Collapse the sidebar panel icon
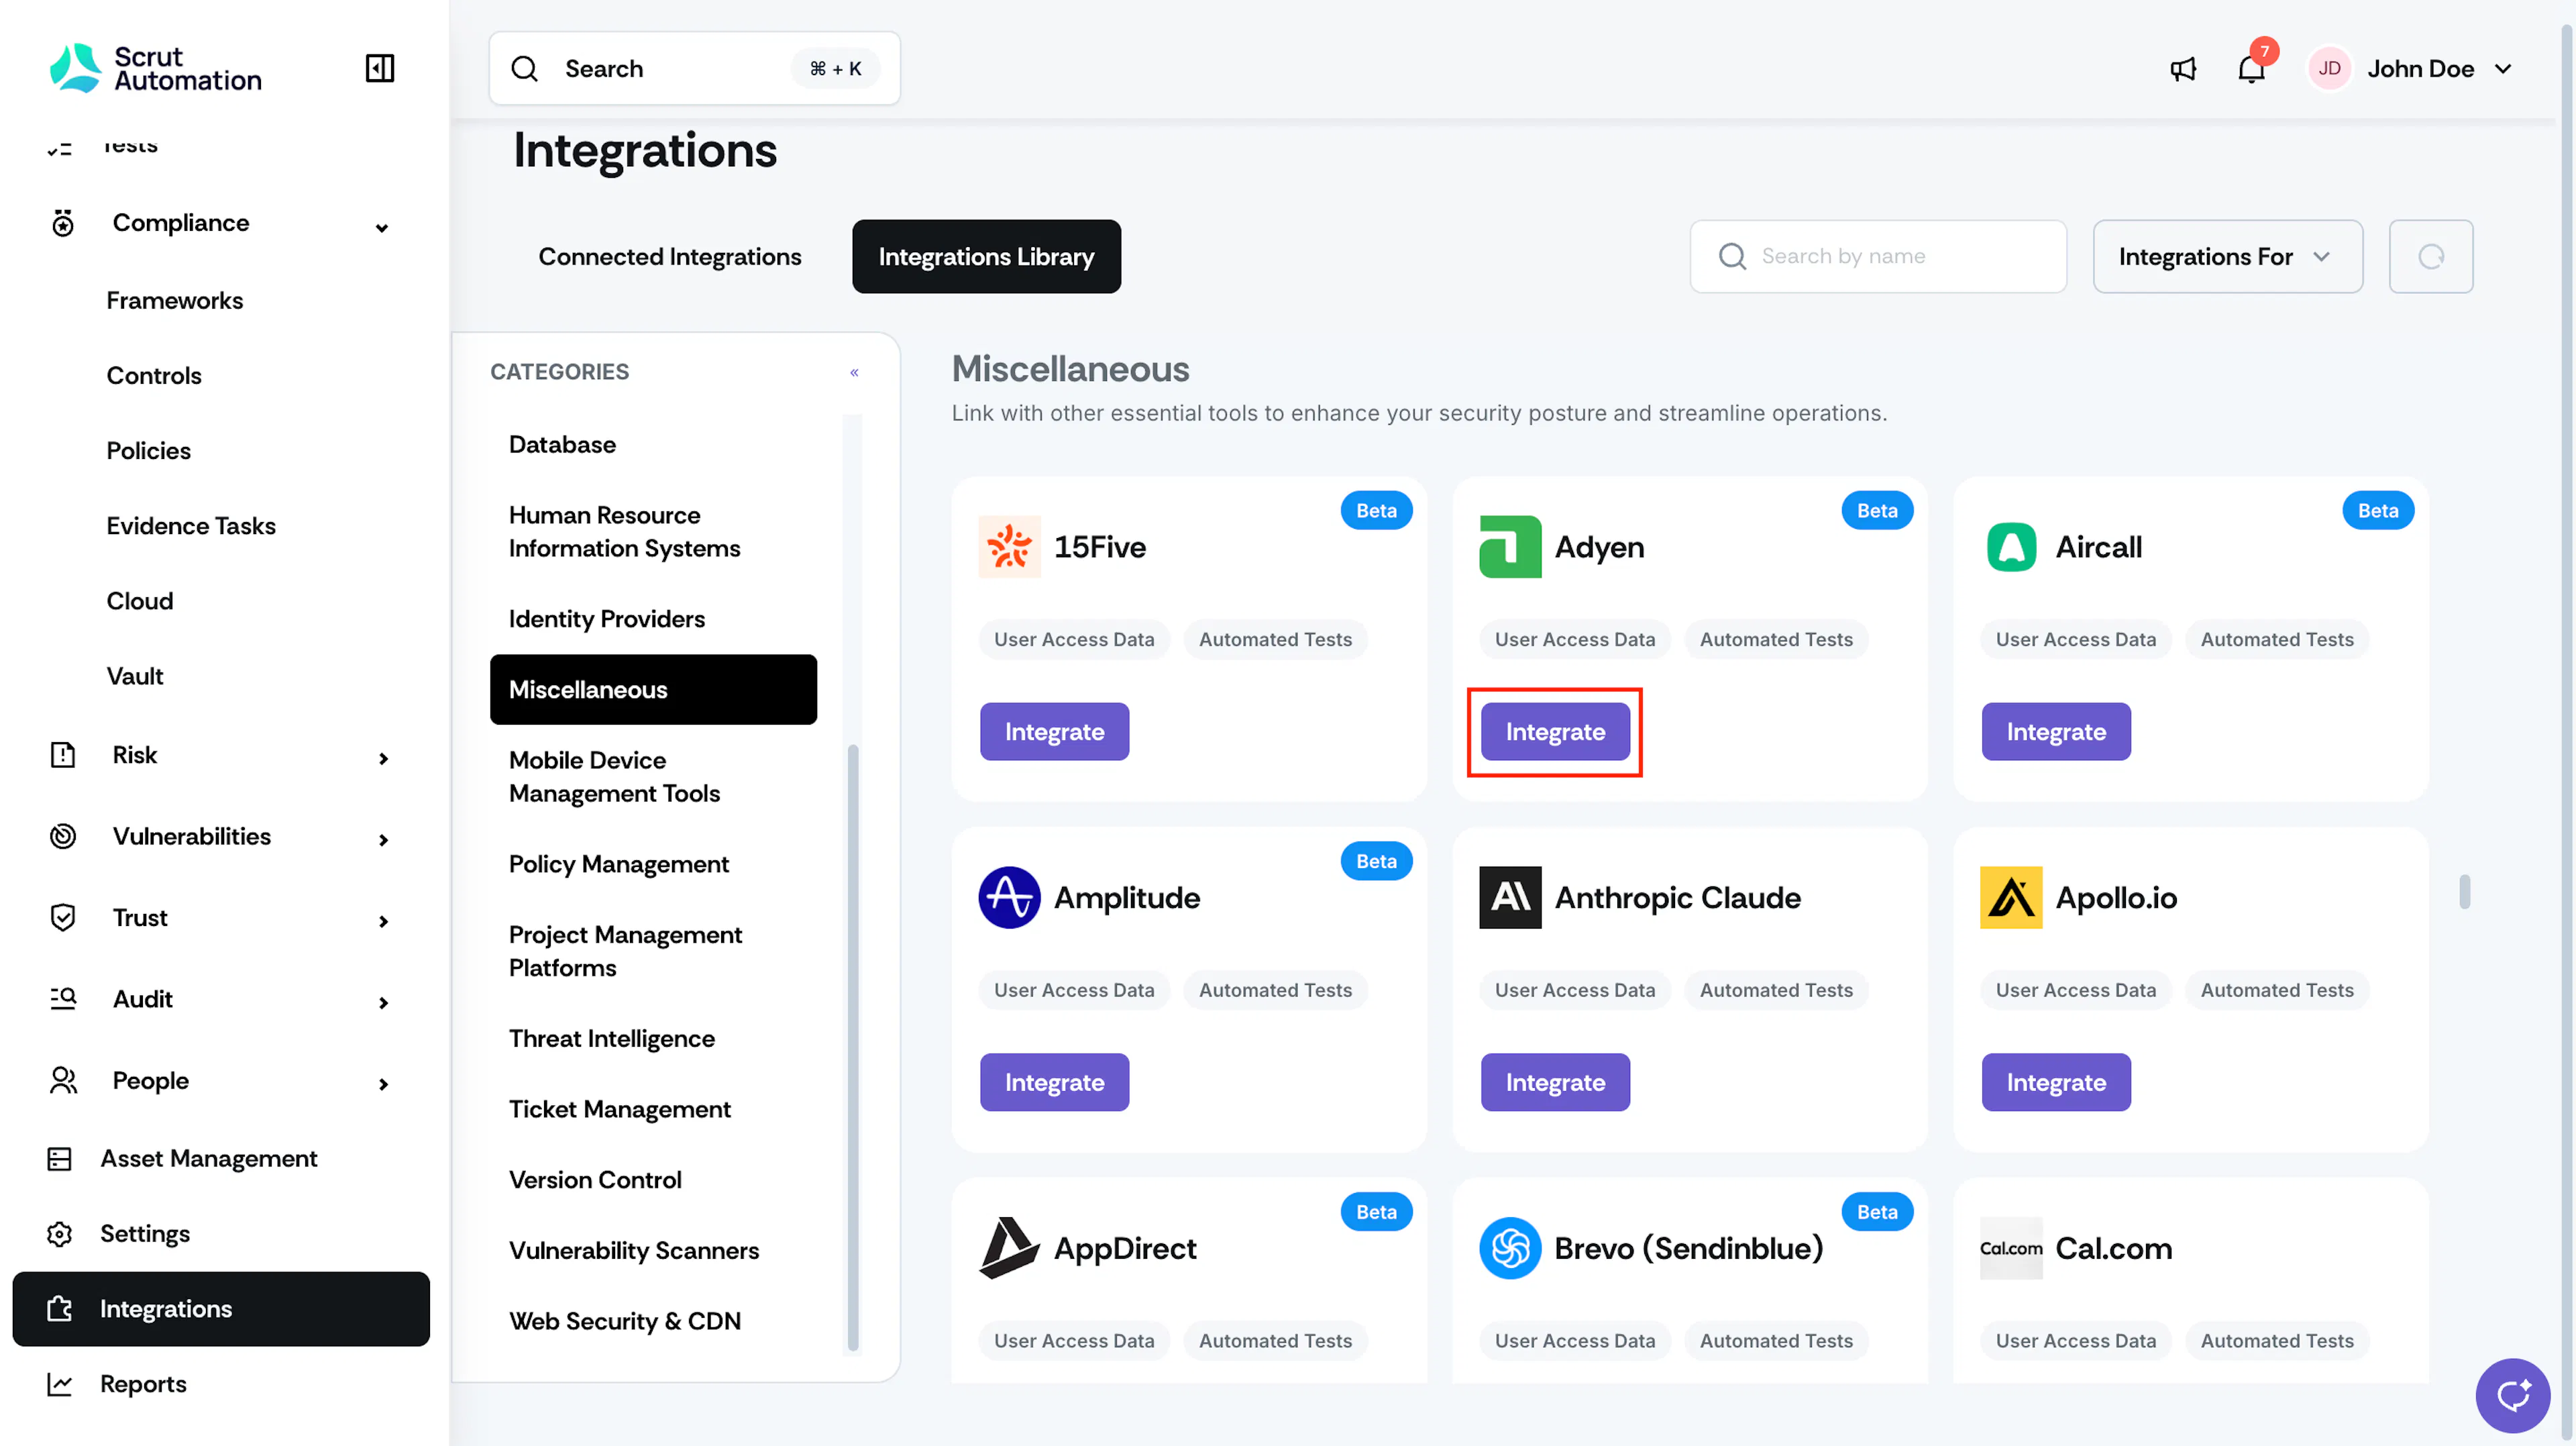This screenshot has height=1446, width=2576. pos(380,68)
